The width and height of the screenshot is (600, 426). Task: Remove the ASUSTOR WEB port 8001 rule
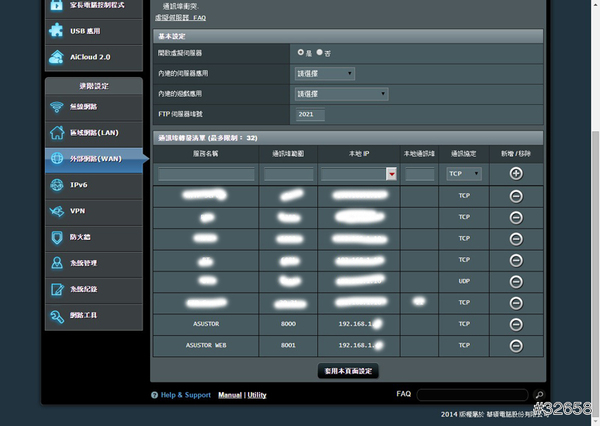(516, 346)
